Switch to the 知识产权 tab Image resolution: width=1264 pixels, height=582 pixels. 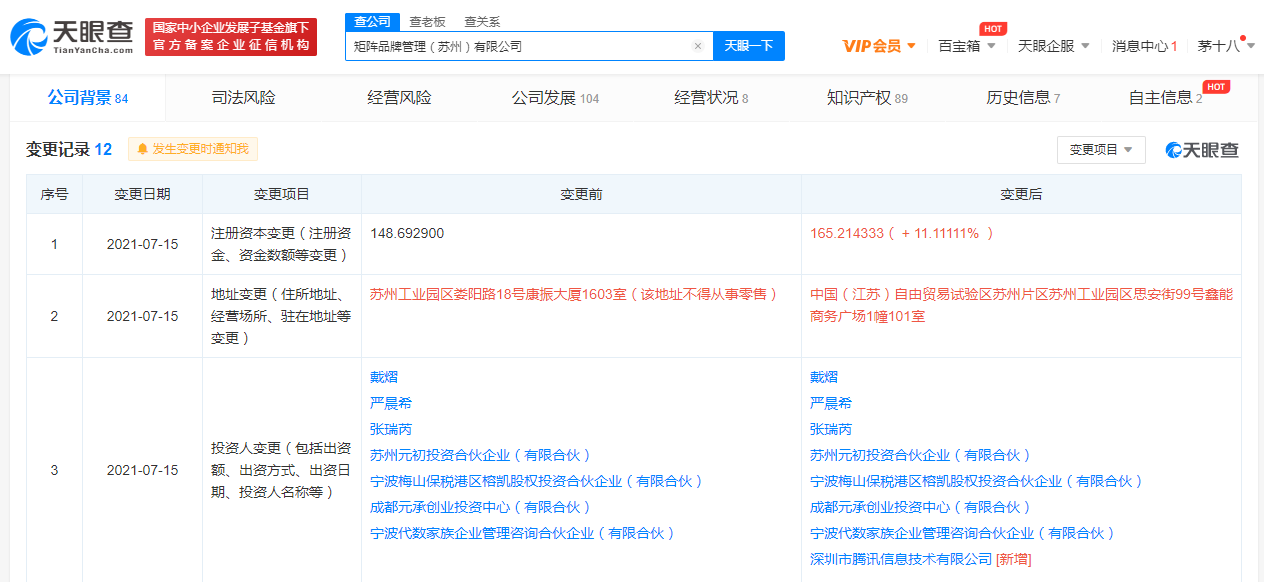pyautogui.click(x=867, y=98)
